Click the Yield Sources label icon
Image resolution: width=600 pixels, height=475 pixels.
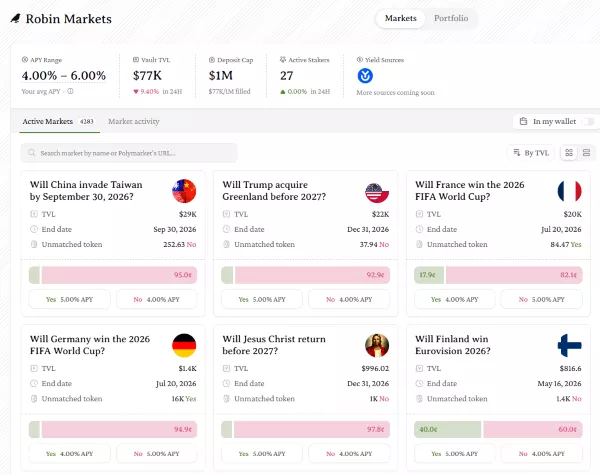point(359,60)
